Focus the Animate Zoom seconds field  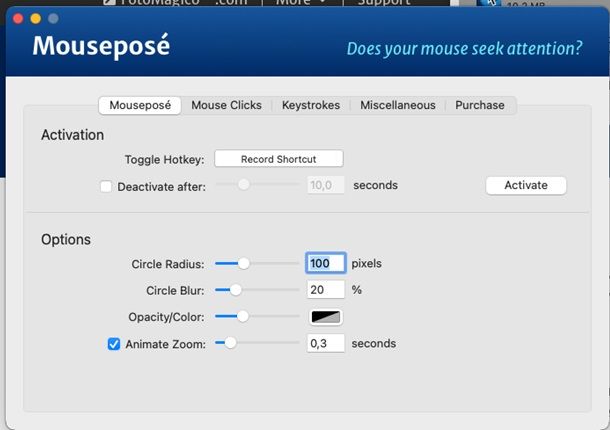point(326,343)
